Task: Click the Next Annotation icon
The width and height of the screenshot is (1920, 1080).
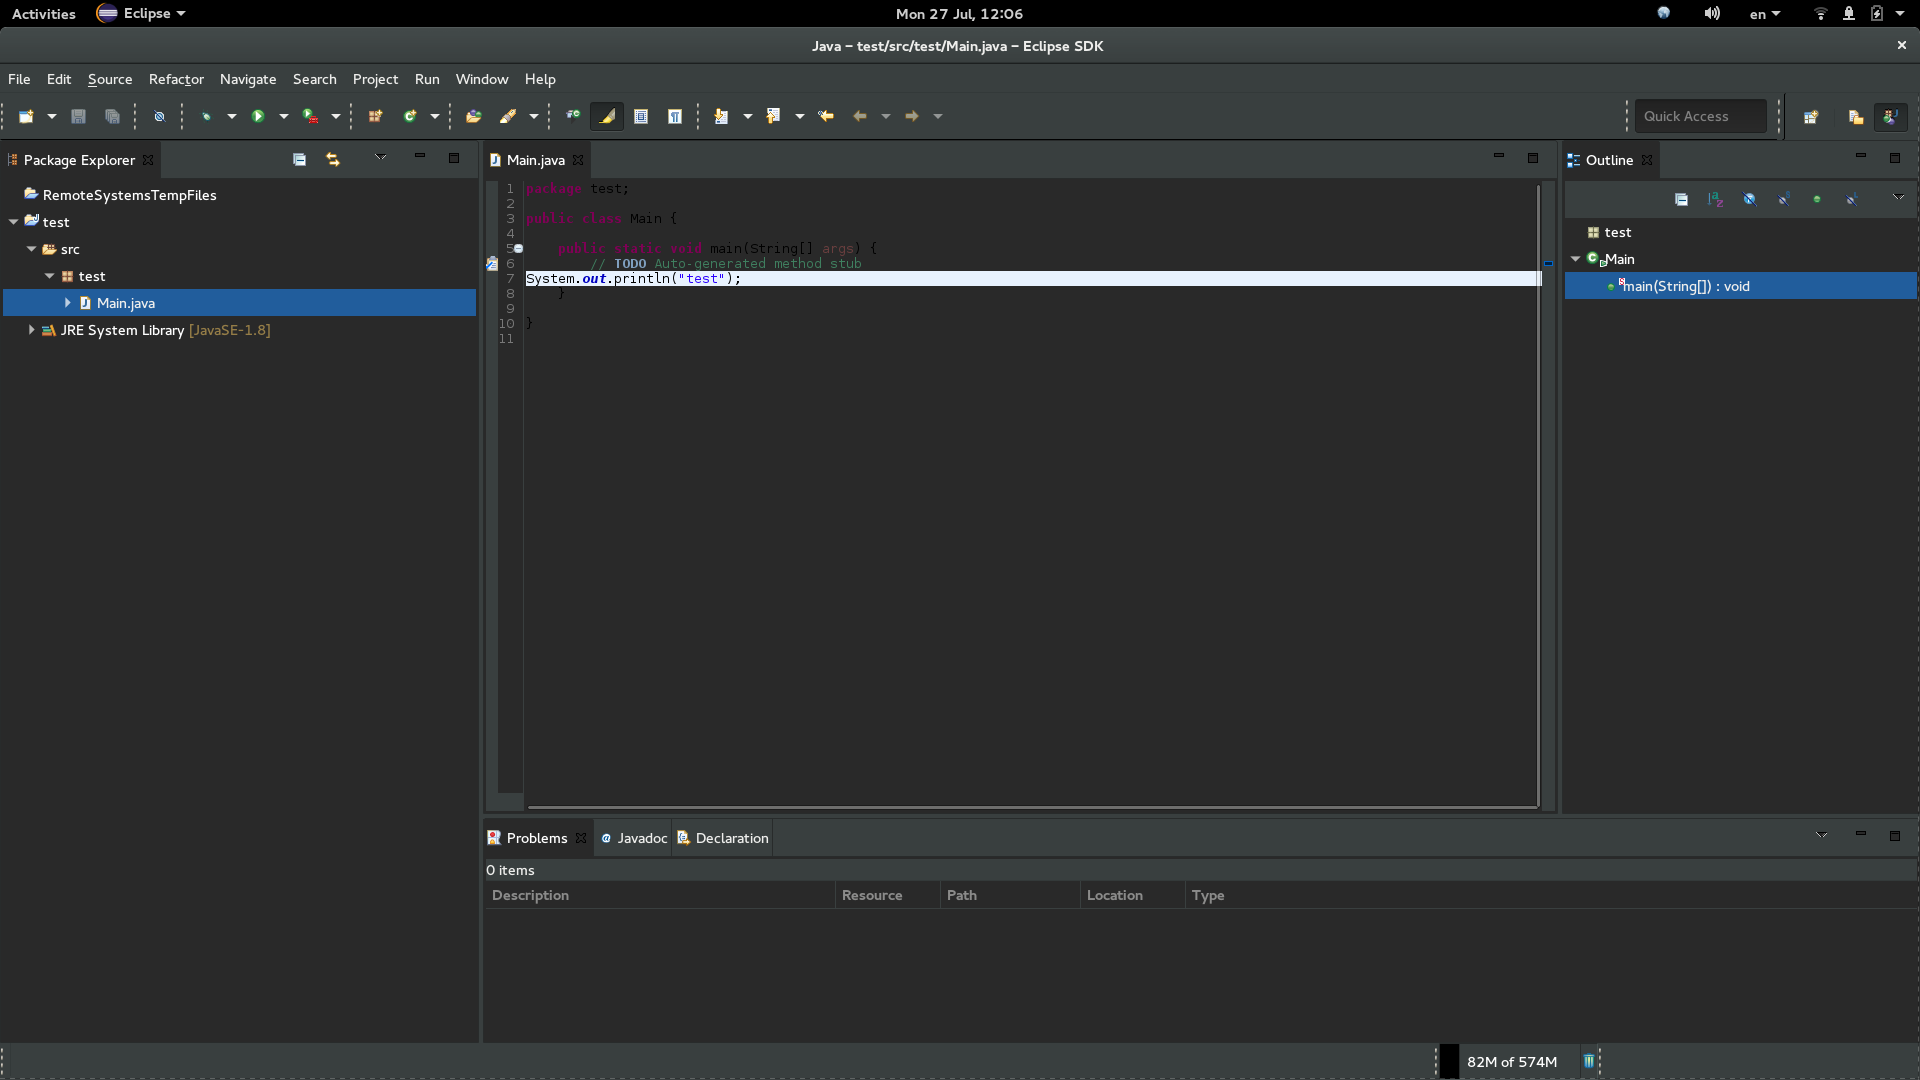Action: point(721,116)
